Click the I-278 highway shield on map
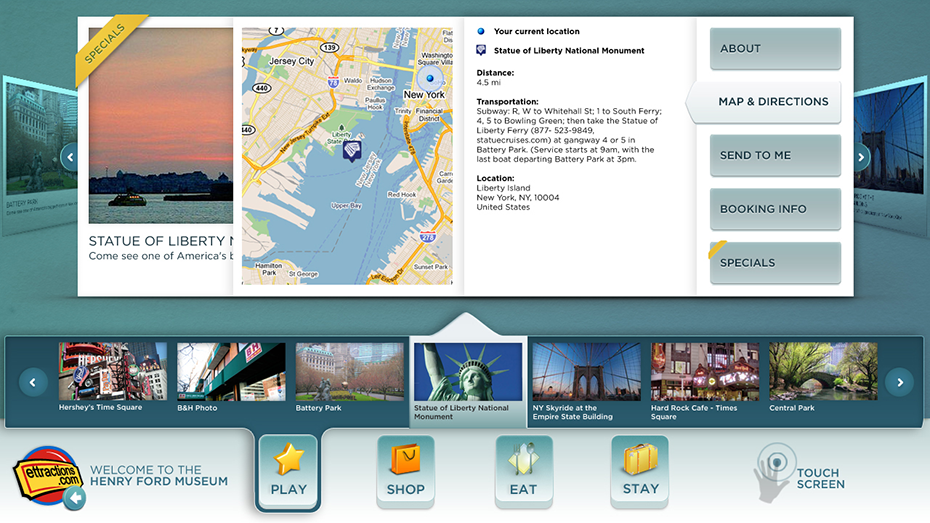Image resolution: width=930 pixels, height=523 pixels. (428, 237)
